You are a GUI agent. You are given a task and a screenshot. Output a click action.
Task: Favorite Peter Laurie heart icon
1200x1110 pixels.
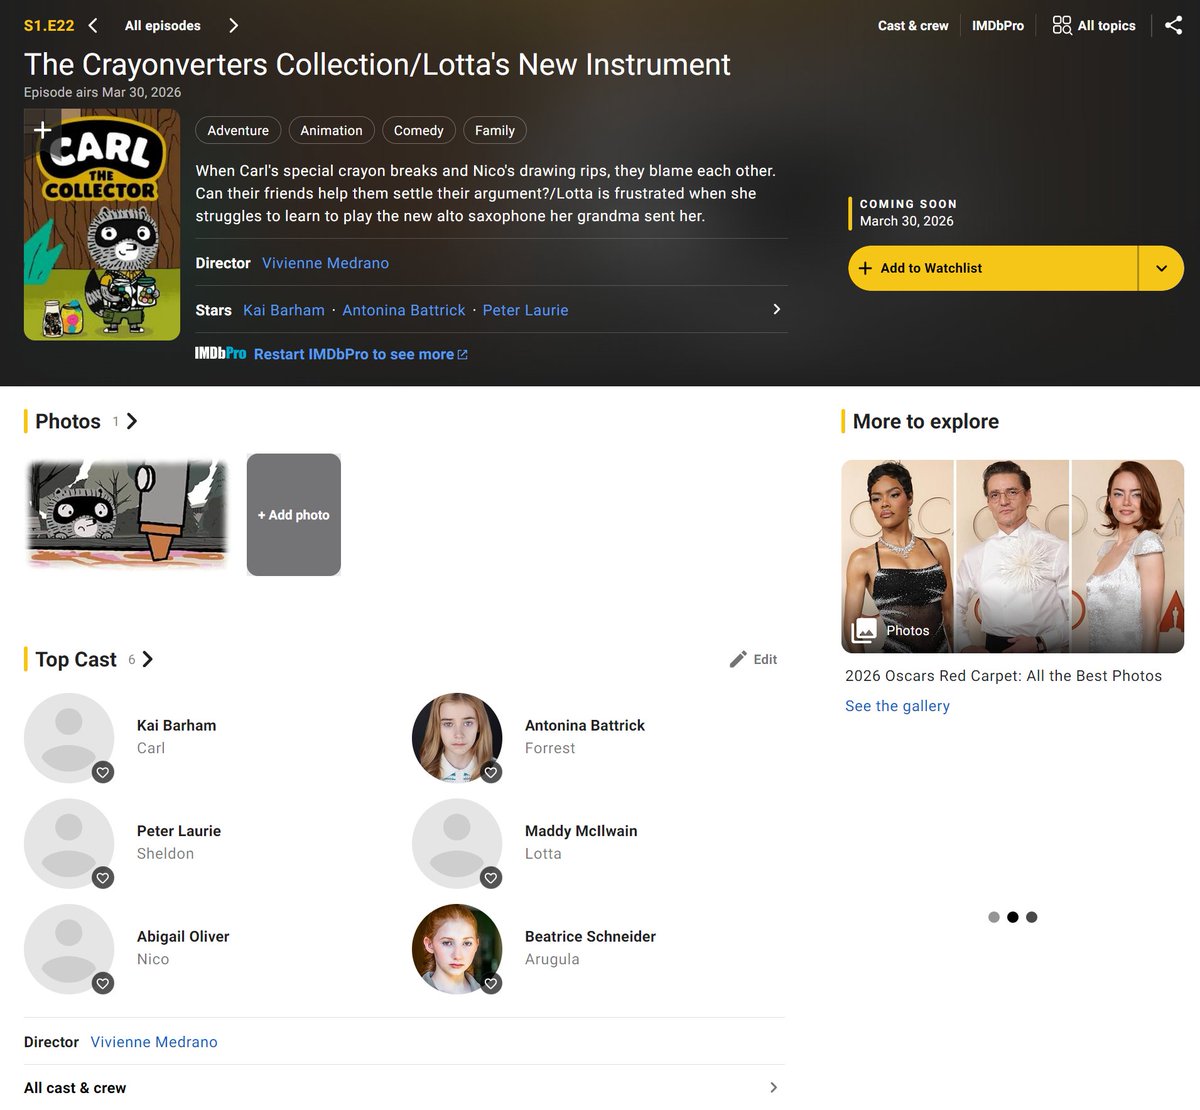102,878
